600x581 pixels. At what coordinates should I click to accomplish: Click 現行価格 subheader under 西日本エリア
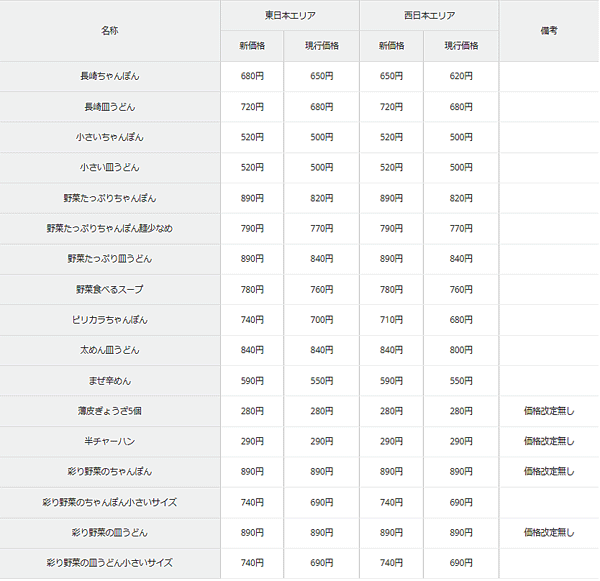coord(461,46)
